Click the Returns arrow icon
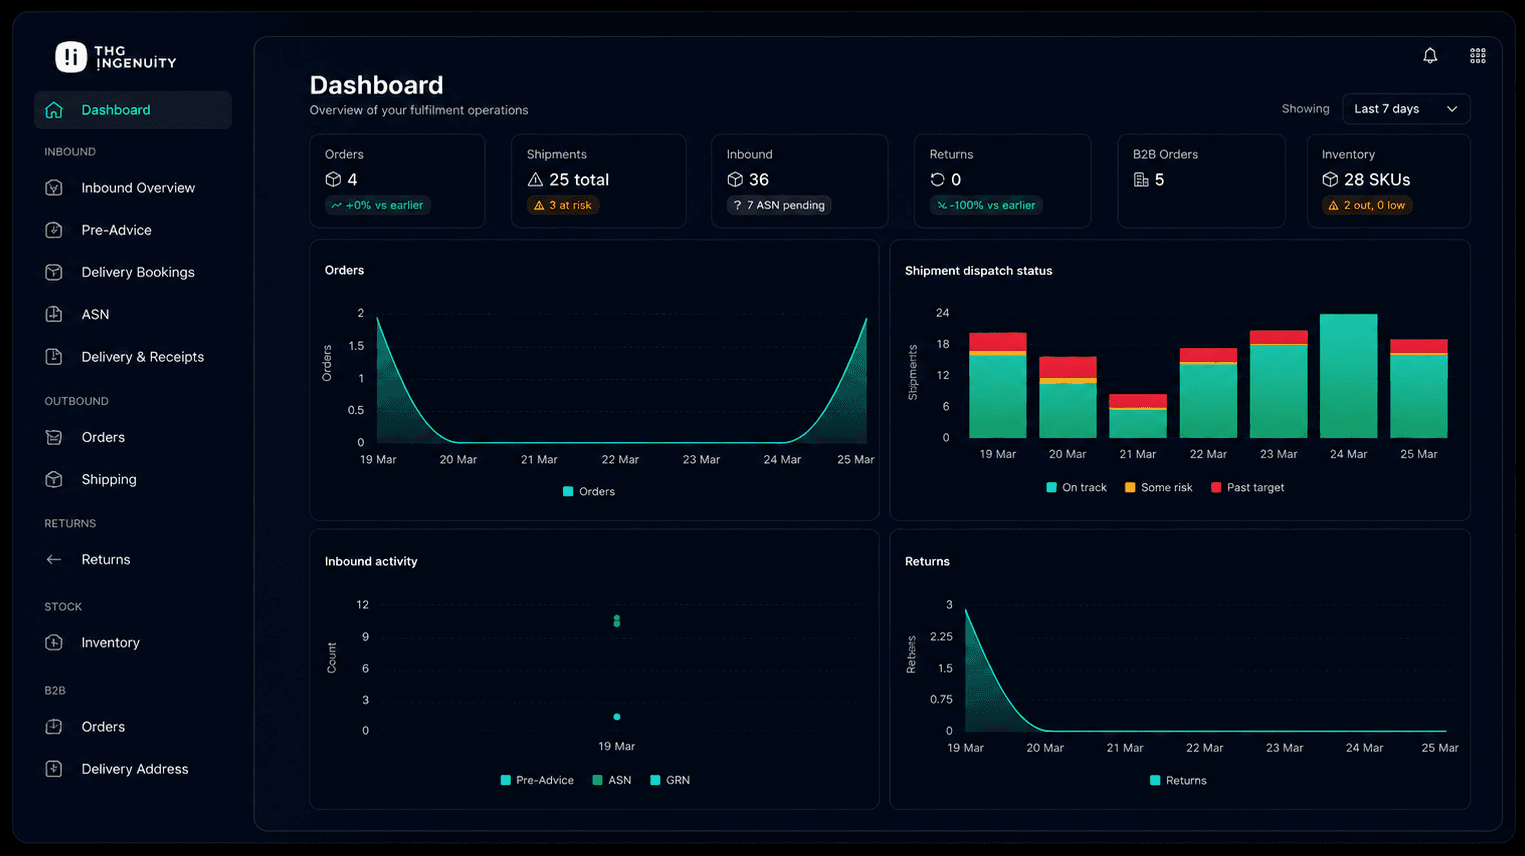1525x856 pixels. pyautogui.click(x=54, y=560)
